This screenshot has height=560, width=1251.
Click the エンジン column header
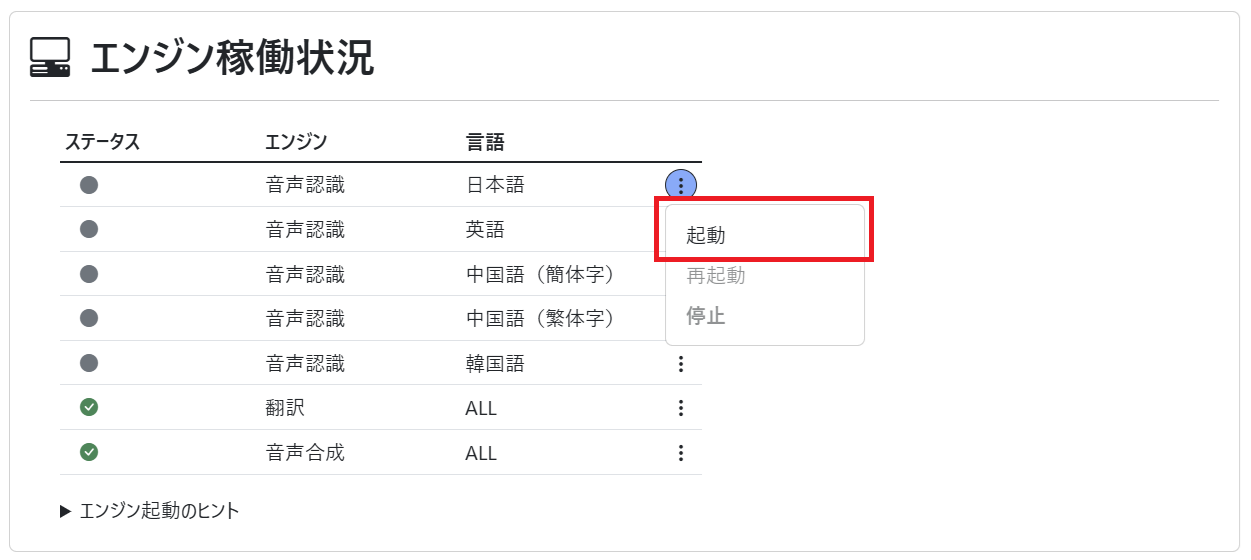[x=296, y=142]
